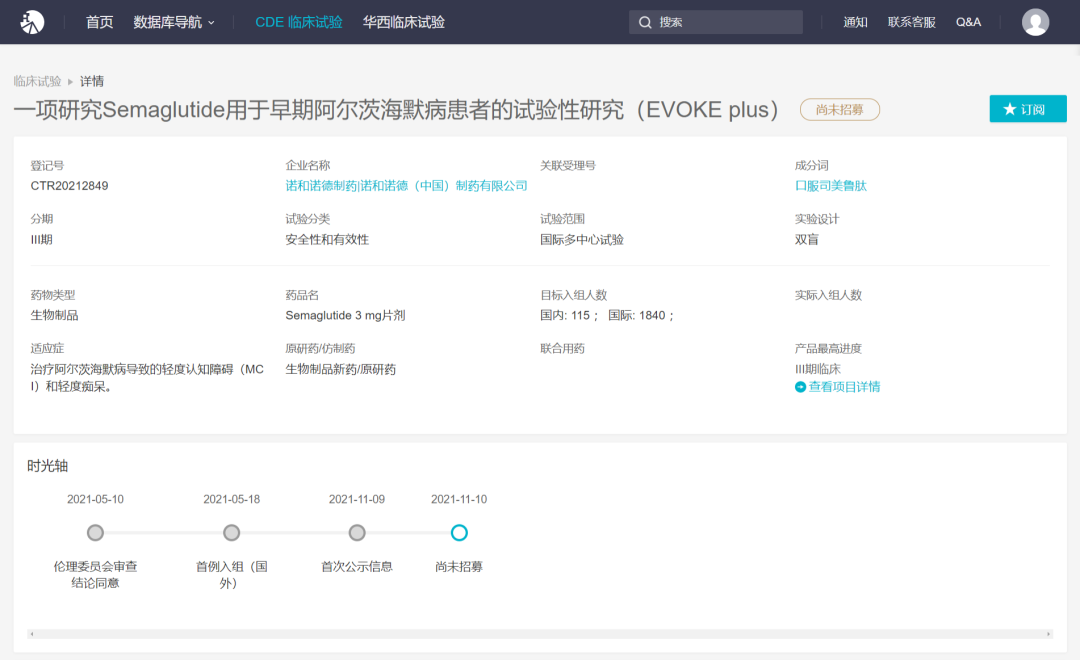This screenshot has height=660, width=1080.
Task: Click the site logo in top bar
Action: click(32, 22)
